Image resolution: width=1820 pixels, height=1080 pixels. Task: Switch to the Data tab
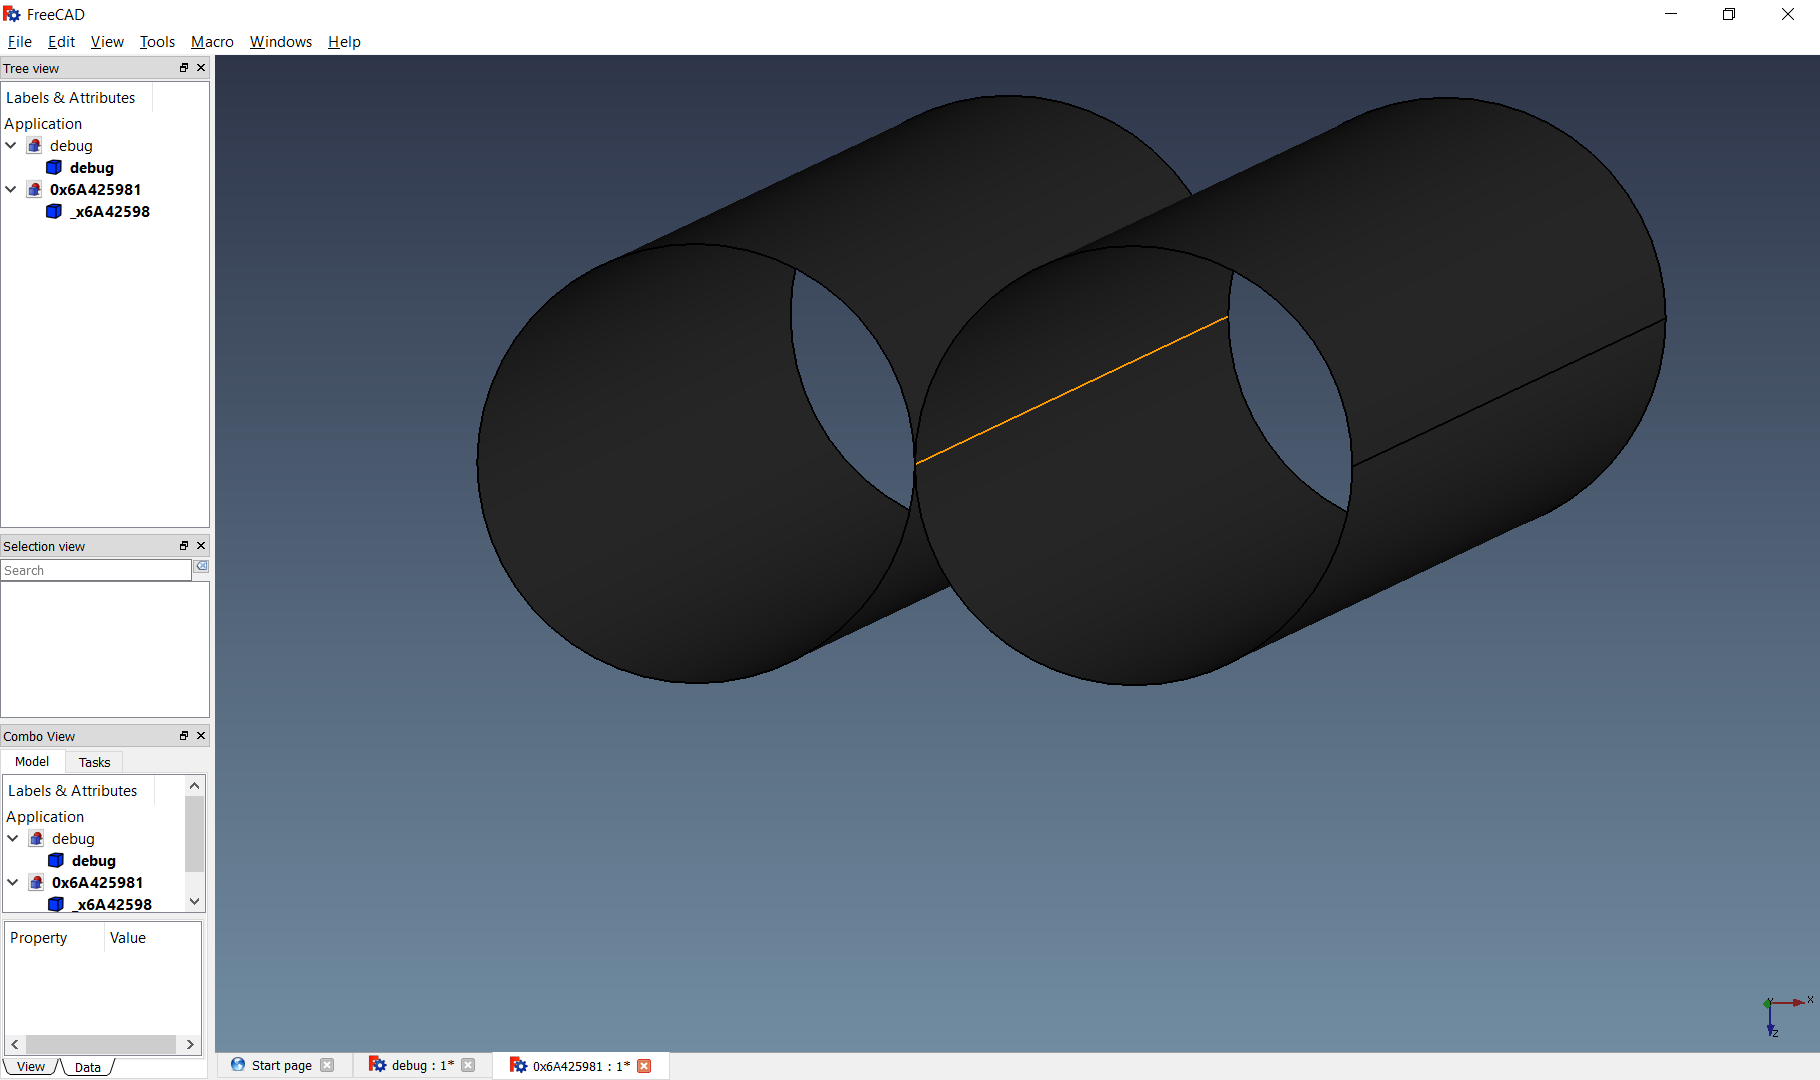pyautogui.click(x=87, y=1066)
